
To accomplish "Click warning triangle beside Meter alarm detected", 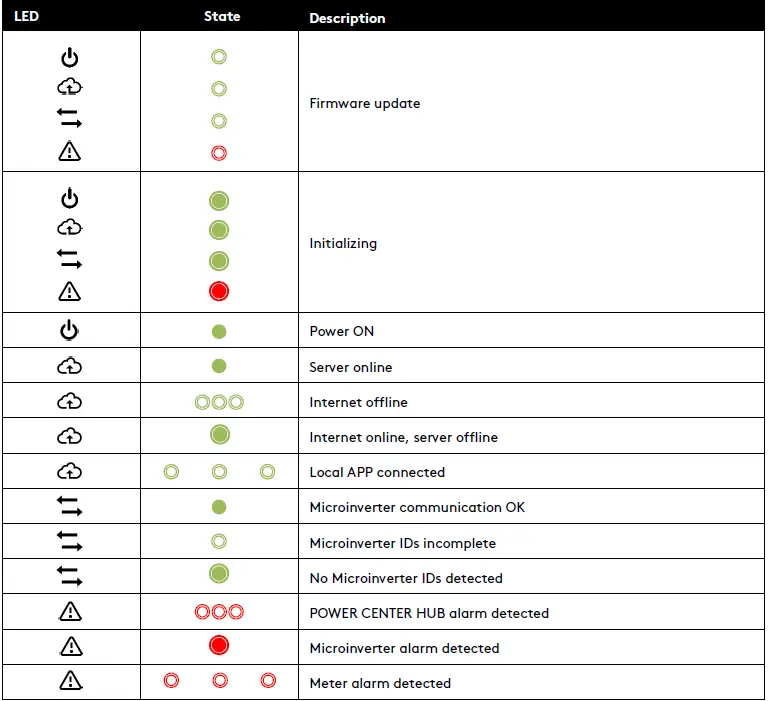I will tap(70, 682).
